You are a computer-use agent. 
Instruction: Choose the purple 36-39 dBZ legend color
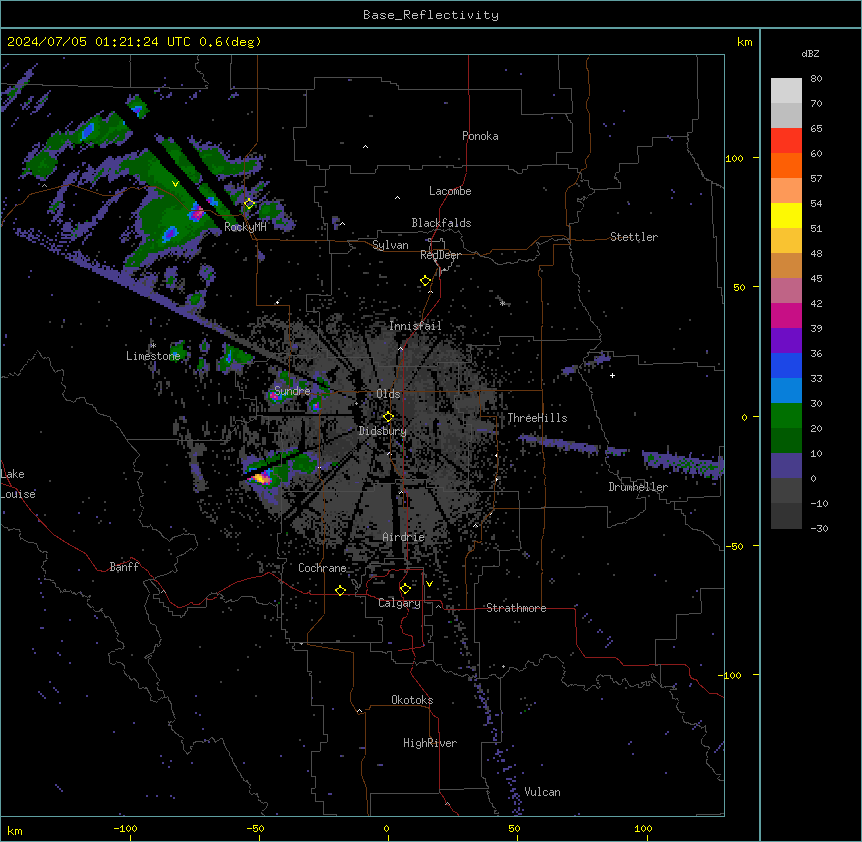(786, 341)
